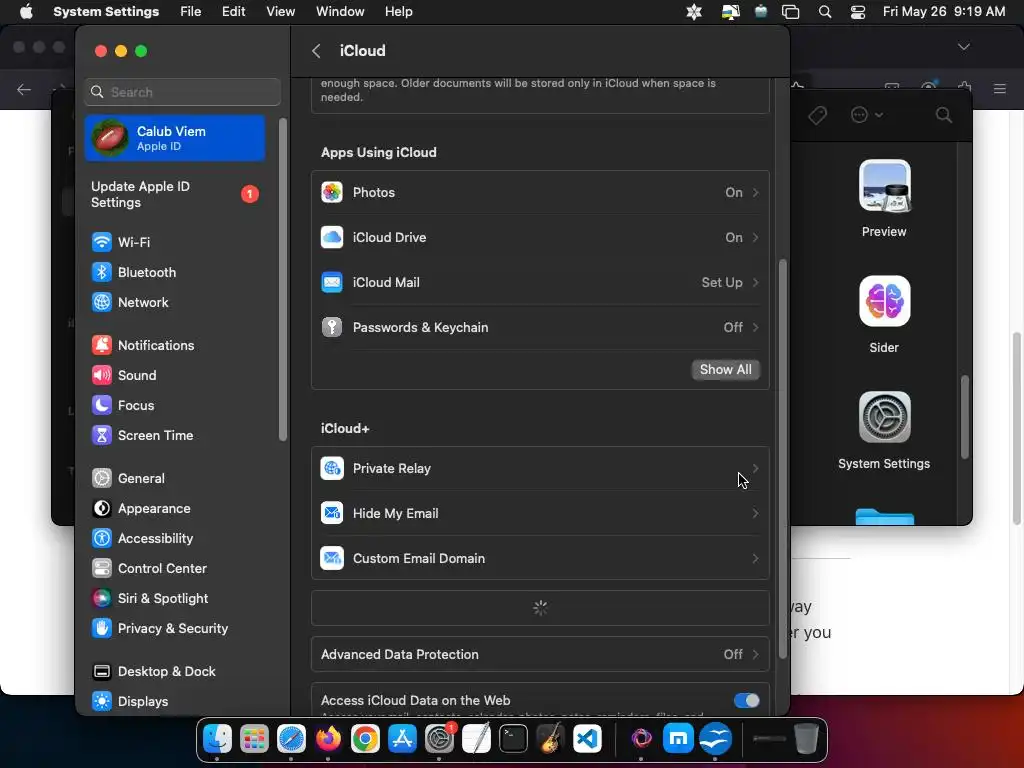
Task: Open Photos iCloud settings row
Action: [x=540, y=193]
